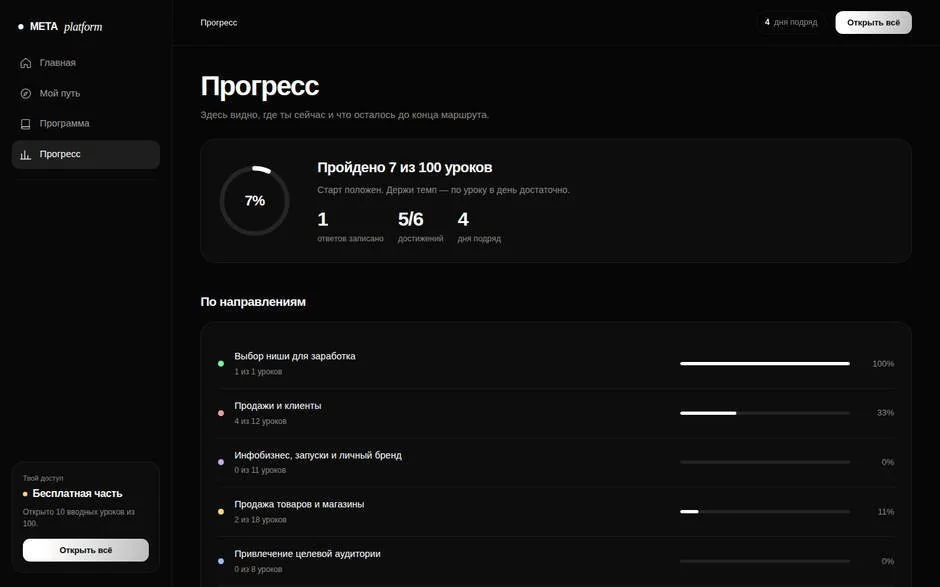The height and width of the screenshot is (587, 940).
Task: Click the page description under Прогресс heading
Action: tap(345, 115)
